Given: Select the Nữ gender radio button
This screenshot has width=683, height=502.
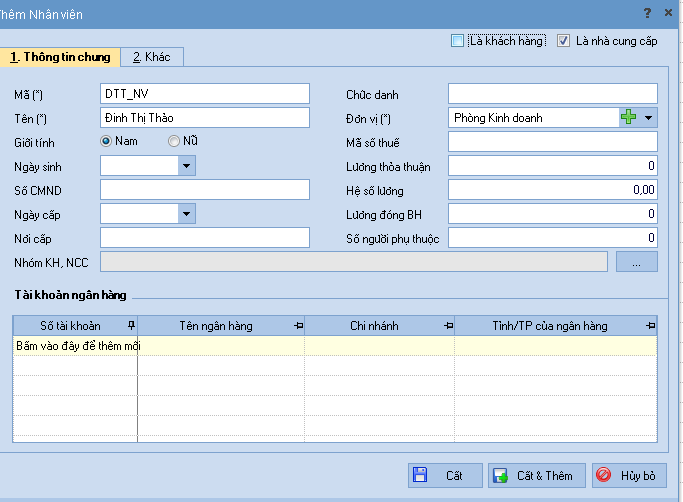Looking at the screenshot, I should pyautogui.click(x=174, y=141).
